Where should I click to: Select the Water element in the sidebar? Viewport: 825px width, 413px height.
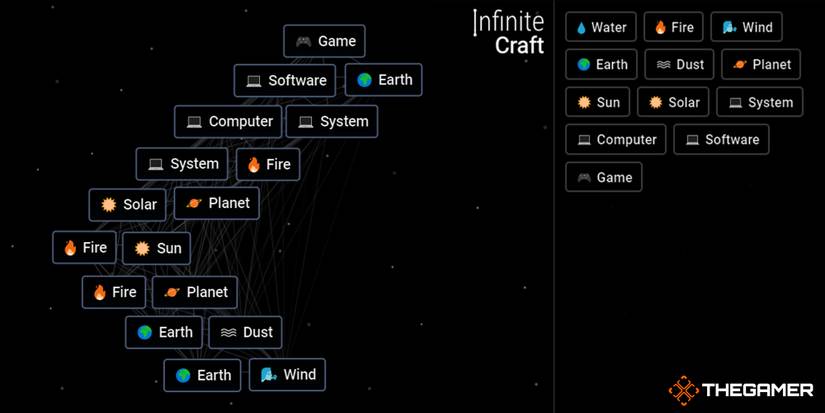tap(601, 27)
